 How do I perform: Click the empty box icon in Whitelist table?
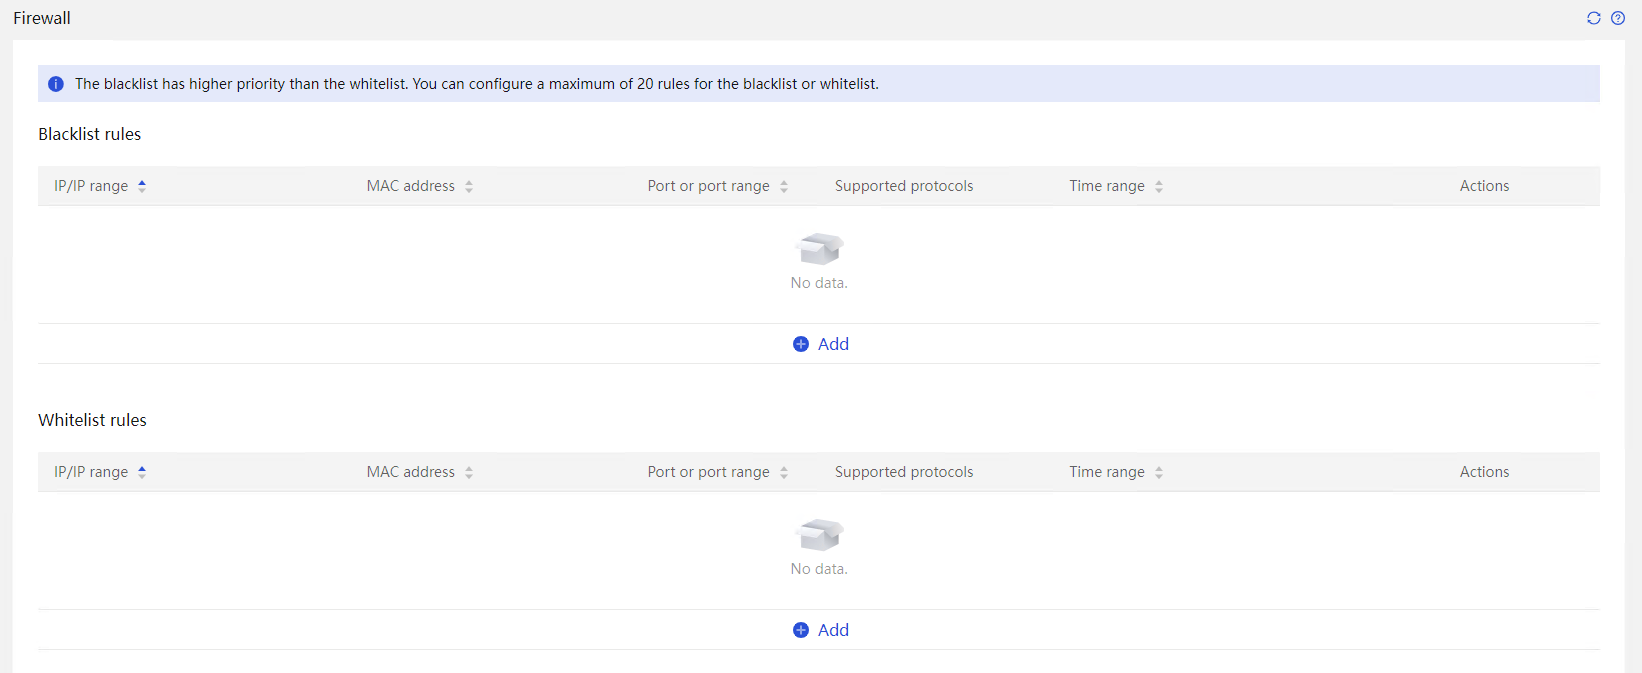[x=819, y=535]
